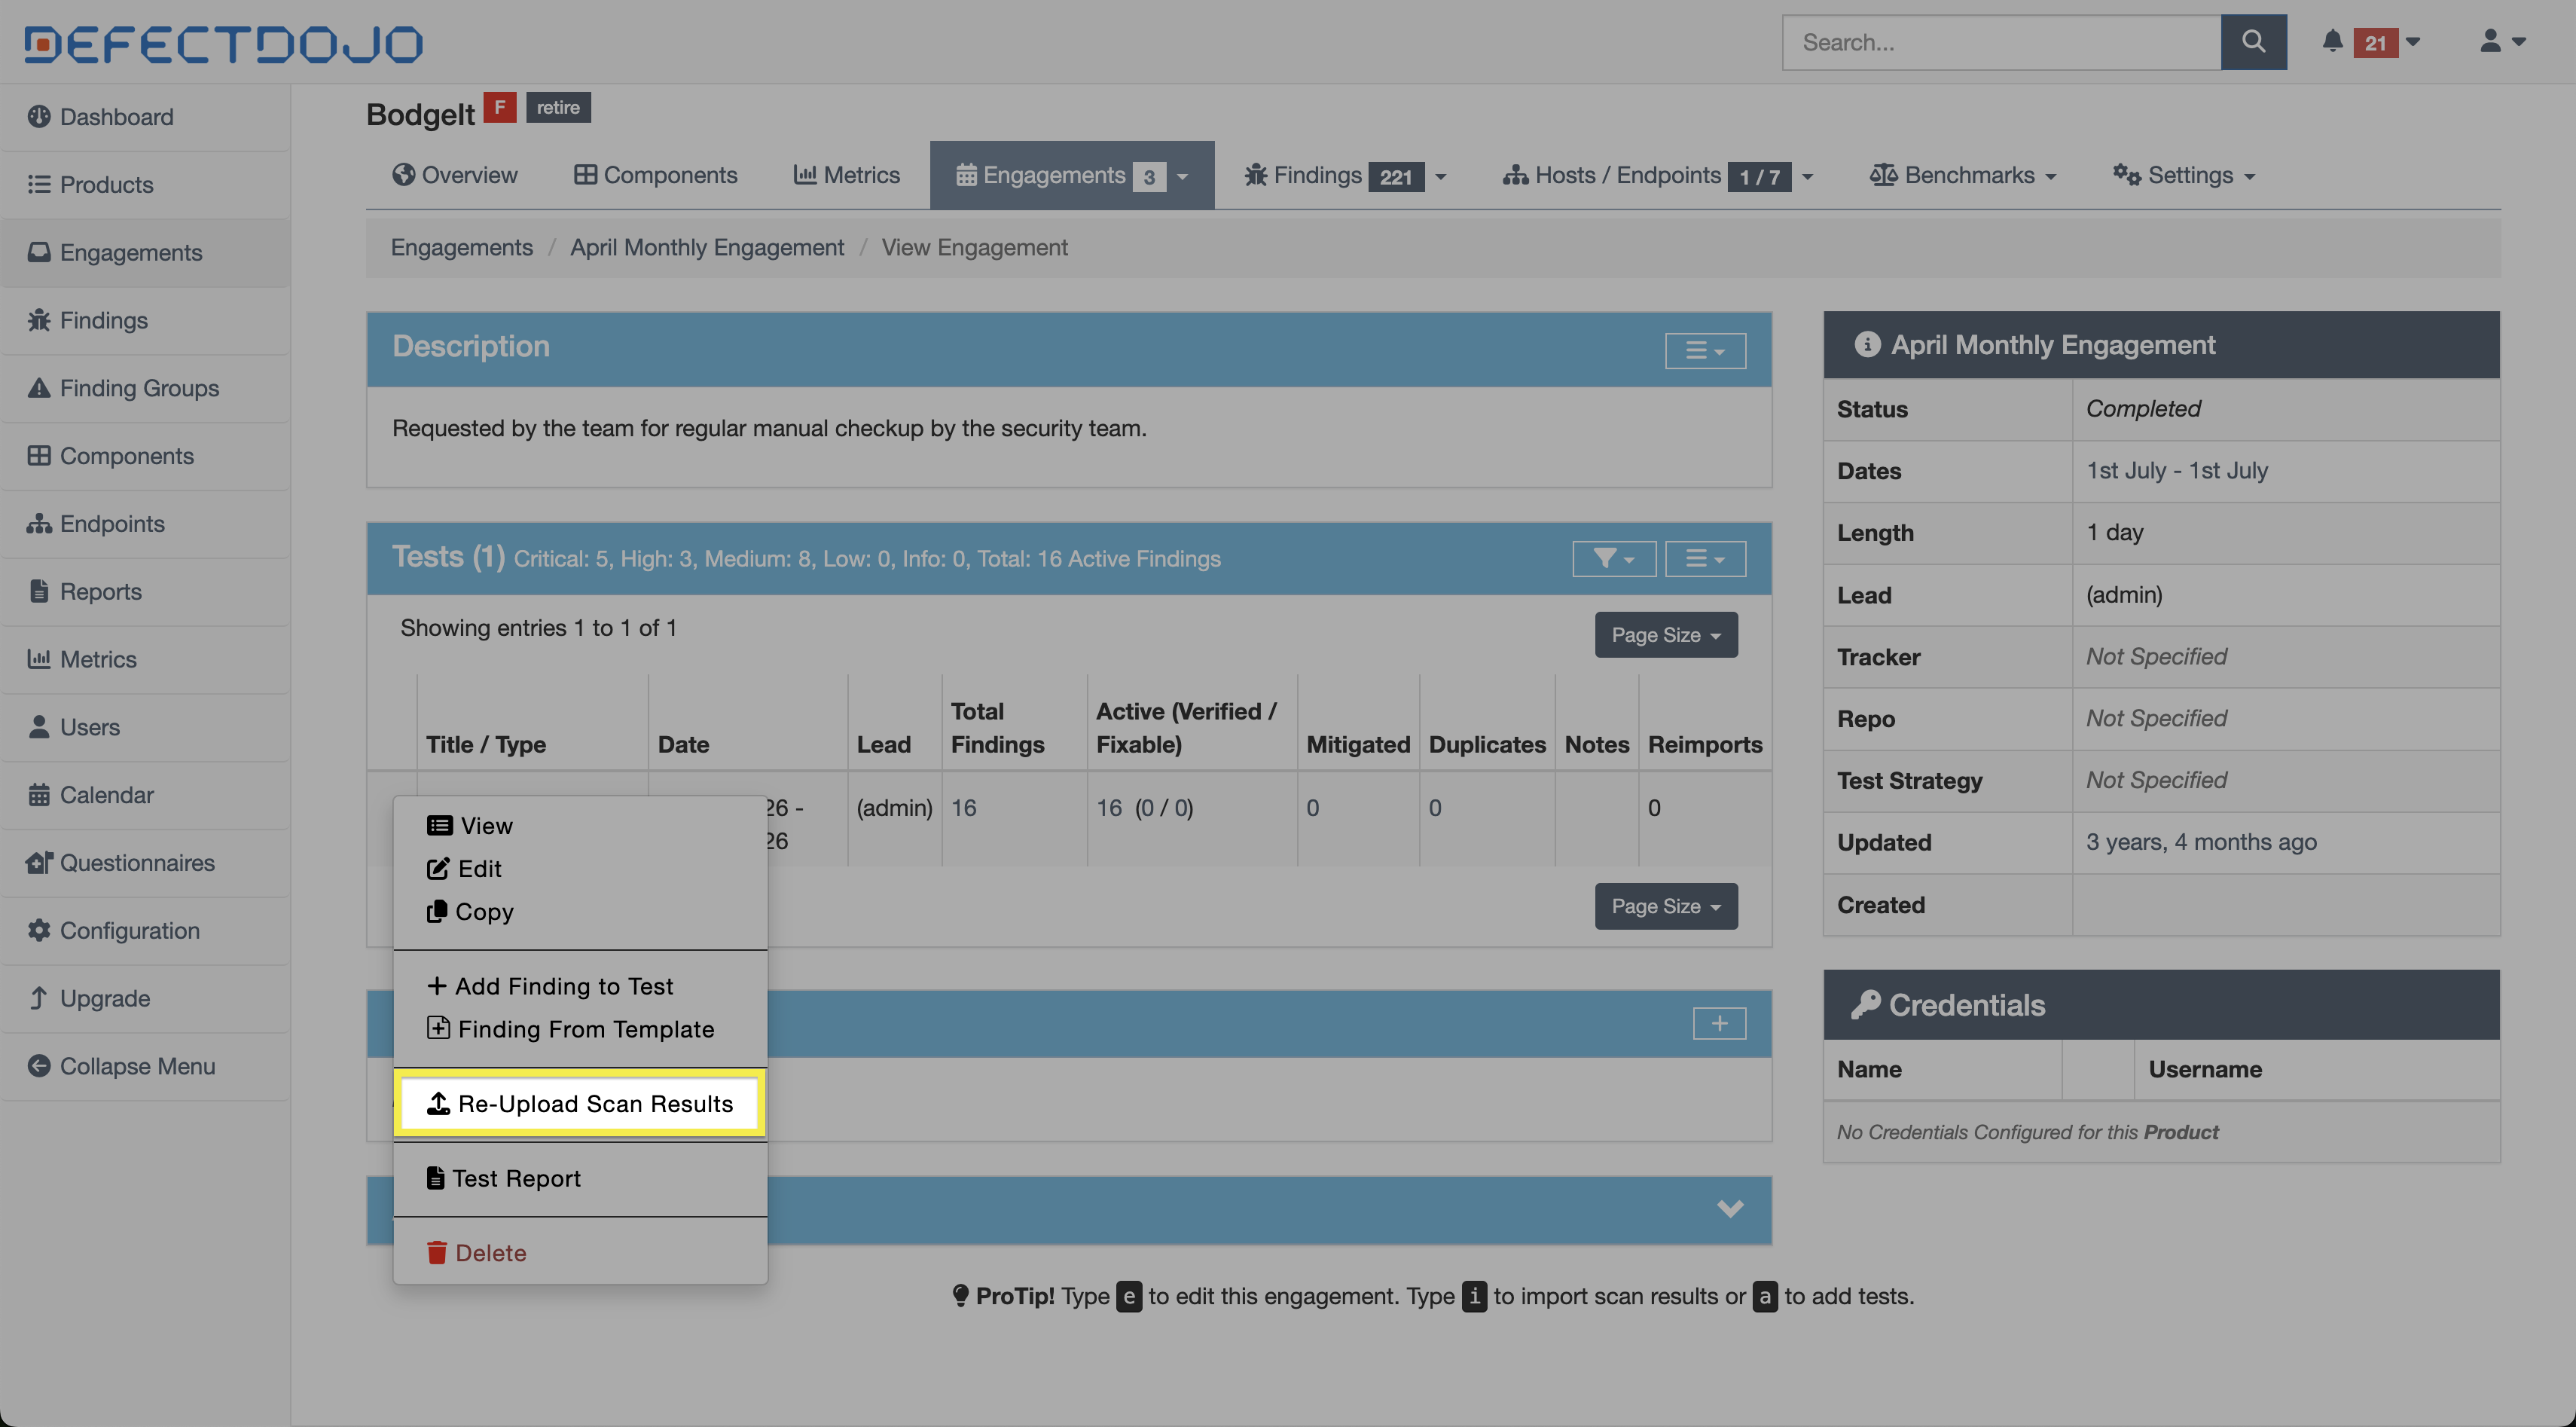Open Finding Groups in the sidebar
The image size is (2576, 1427).
point(139,388)
